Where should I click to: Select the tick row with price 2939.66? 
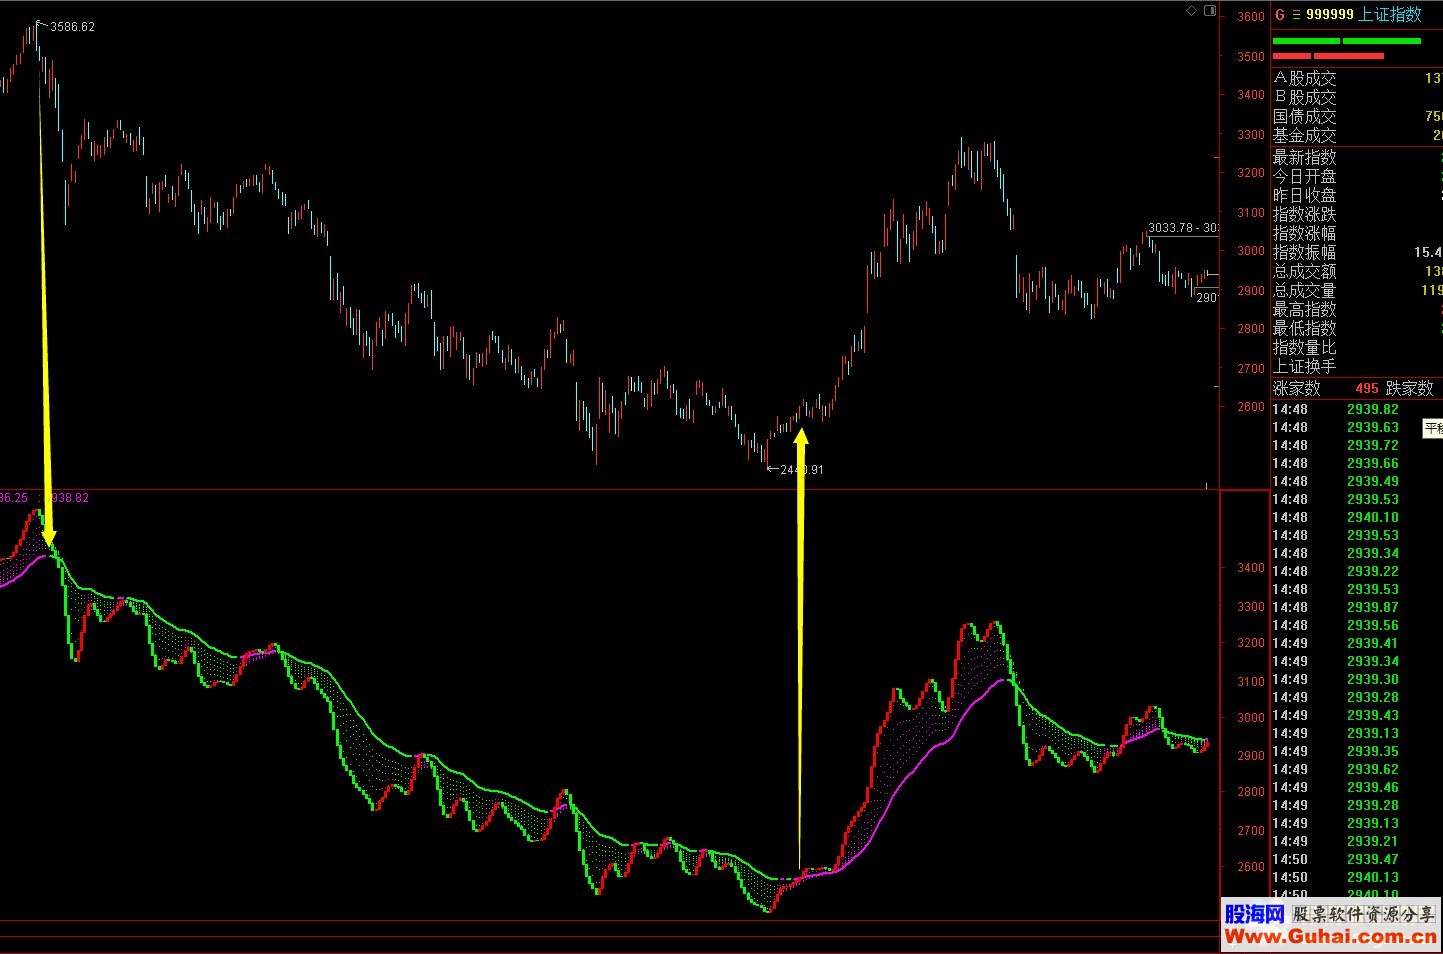(x=1357, y=463)
